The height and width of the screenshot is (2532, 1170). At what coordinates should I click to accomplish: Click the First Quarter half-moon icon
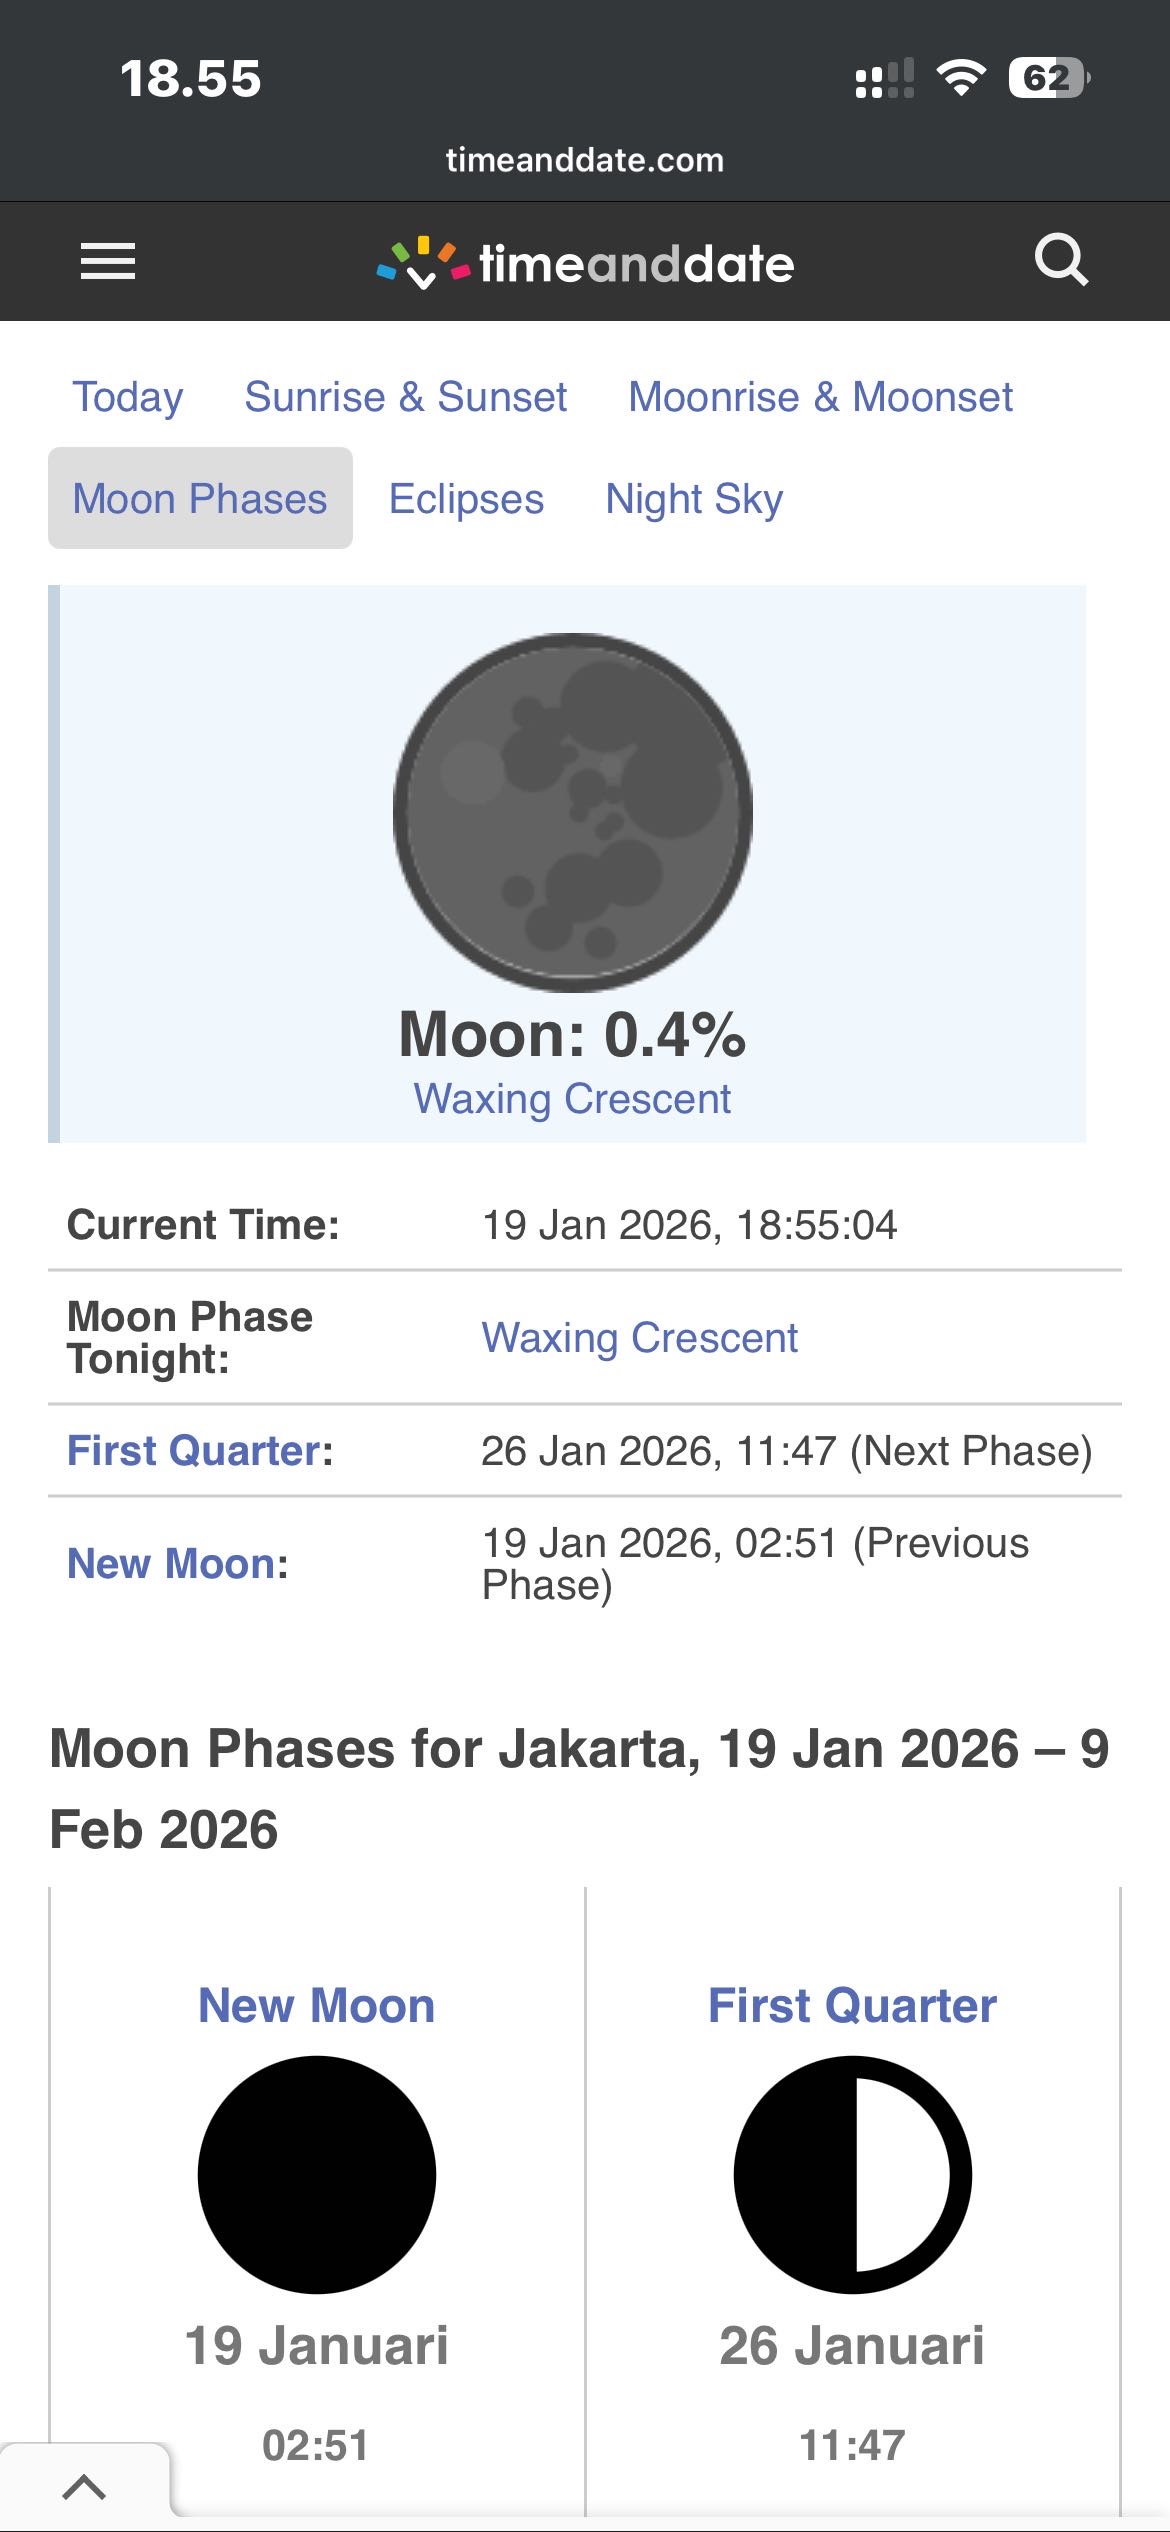852,2174
